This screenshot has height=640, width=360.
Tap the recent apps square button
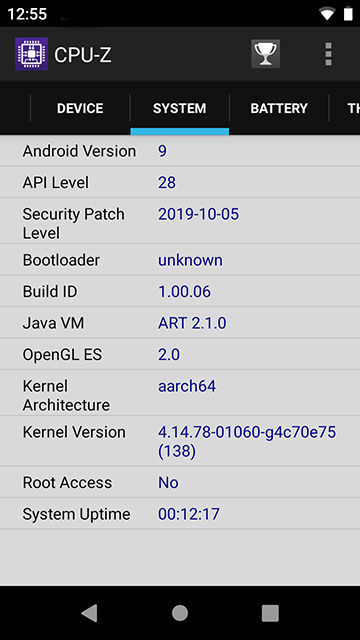270,613
